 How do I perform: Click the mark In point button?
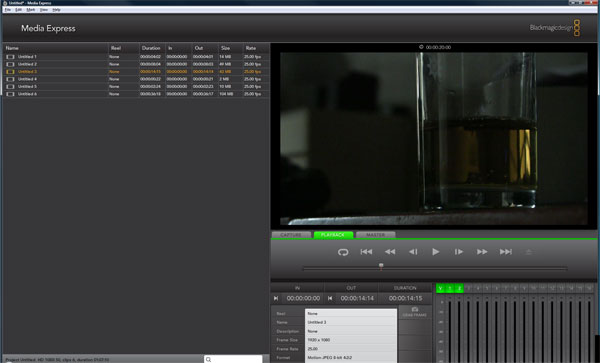pyautogui.click(x=276, y=298)
